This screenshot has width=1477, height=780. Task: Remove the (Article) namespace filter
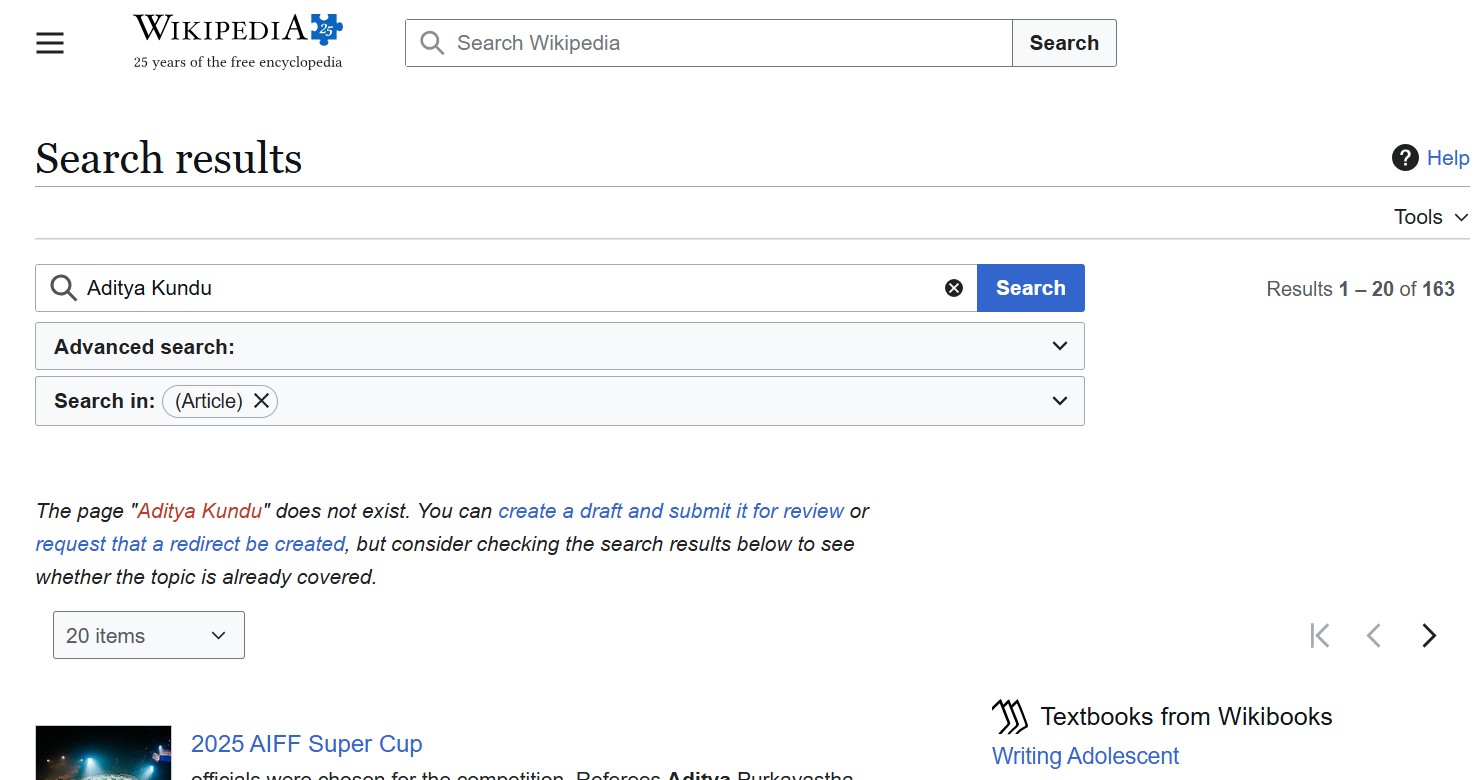click(x=262, y=401)
